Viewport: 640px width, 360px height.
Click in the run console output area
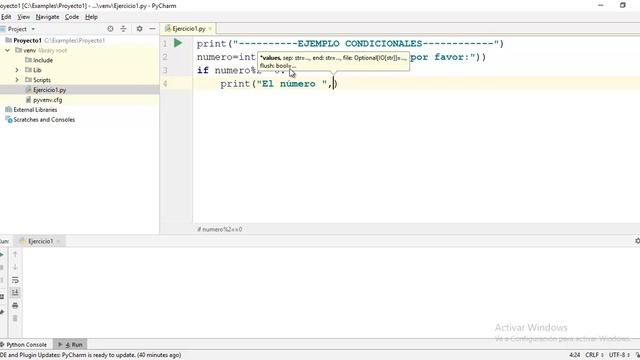(331, 292)
